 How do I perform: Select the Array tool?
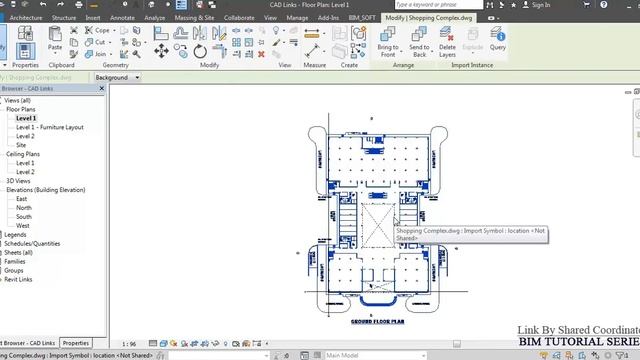[236, 42]
